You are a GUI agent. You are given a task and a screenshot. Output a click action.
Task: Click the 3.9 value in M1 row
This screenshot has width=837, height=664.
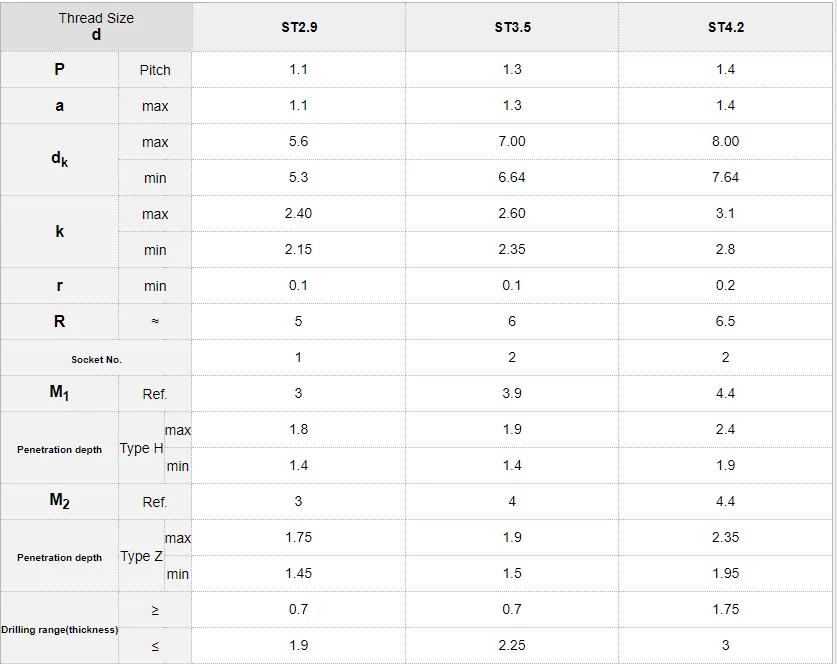pyautogui.click(x=512, y=393)
